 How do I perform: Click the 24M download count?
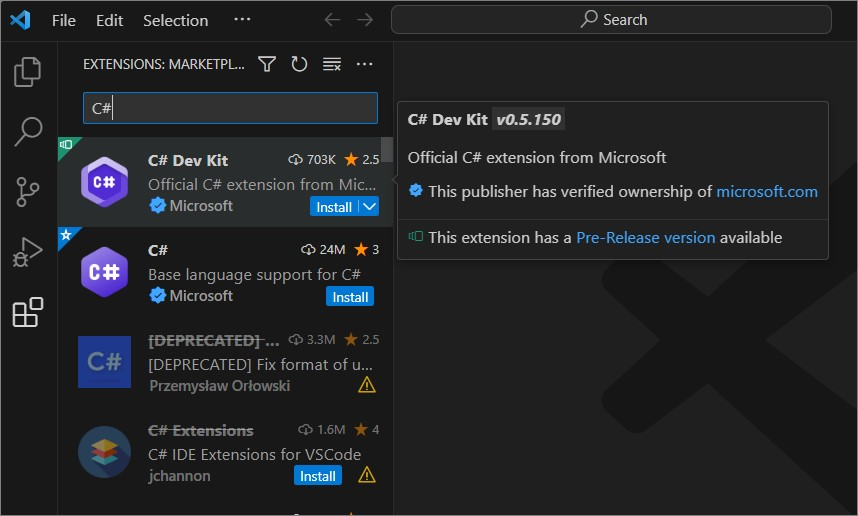coord(323,250)
